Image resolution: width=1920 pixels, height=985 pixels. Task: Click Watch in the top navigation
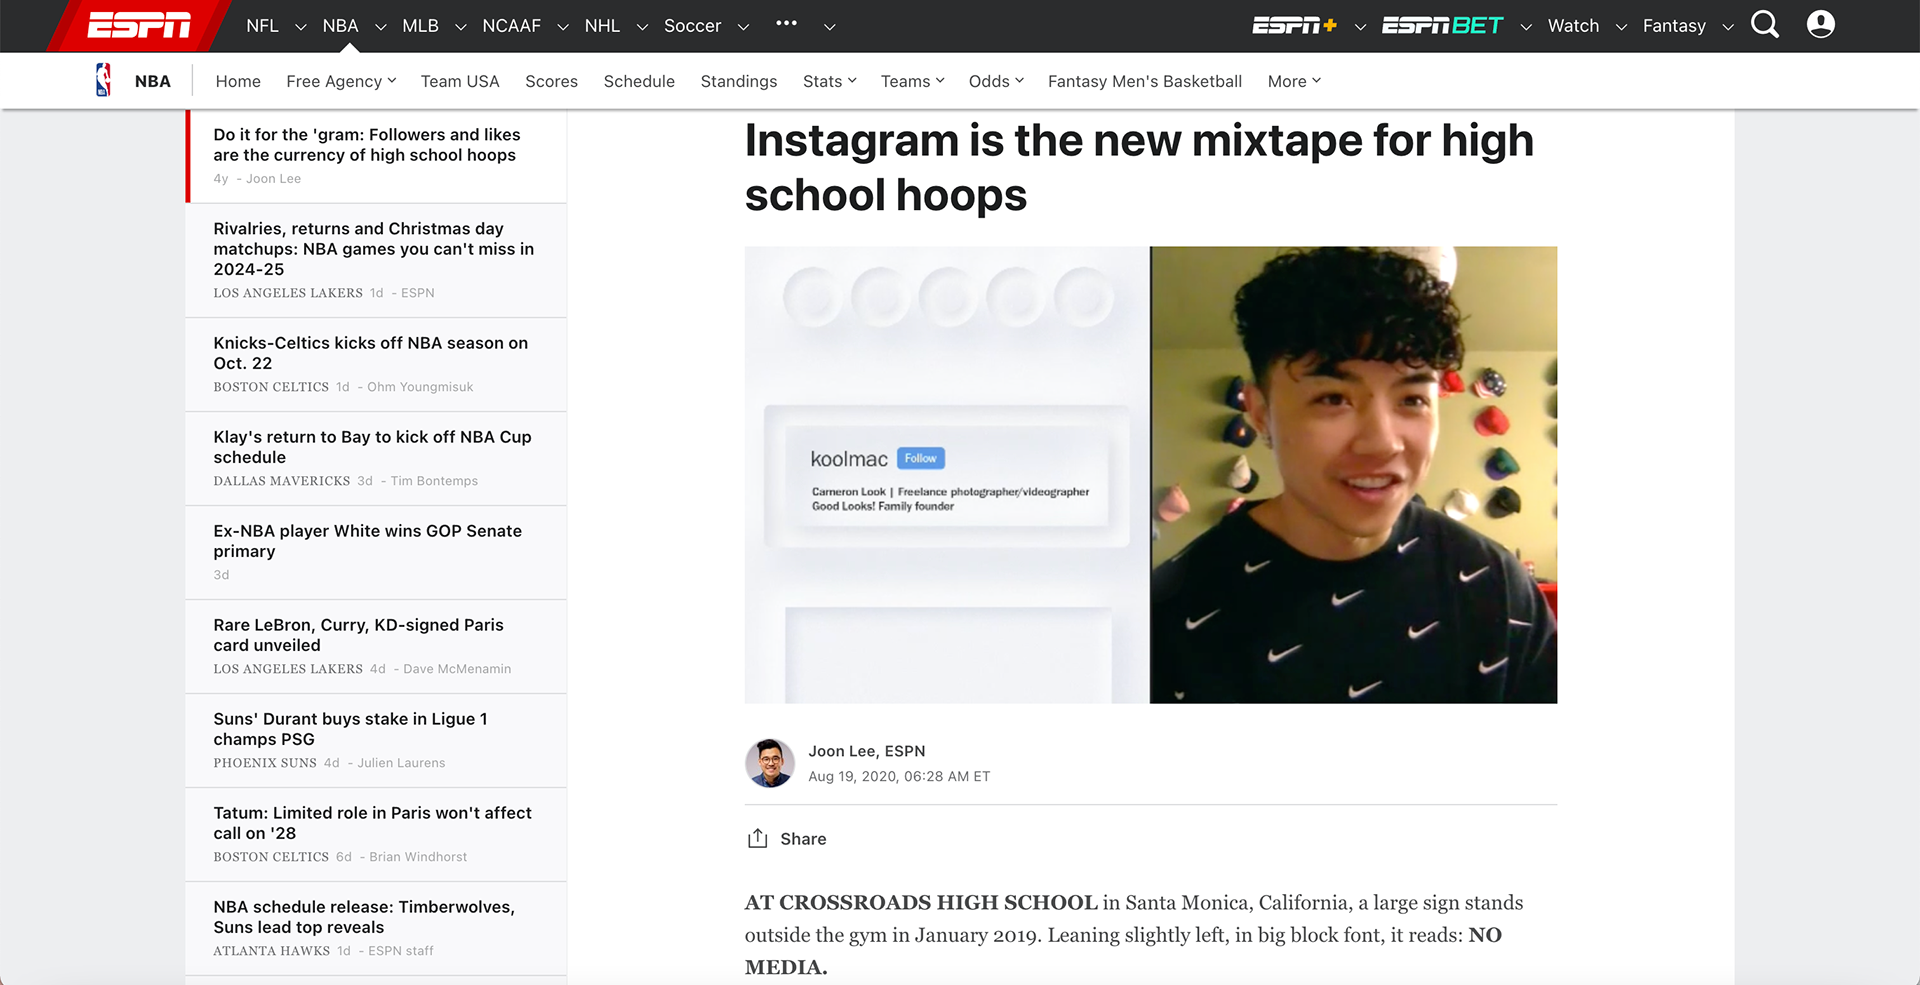pos(1573,26)
